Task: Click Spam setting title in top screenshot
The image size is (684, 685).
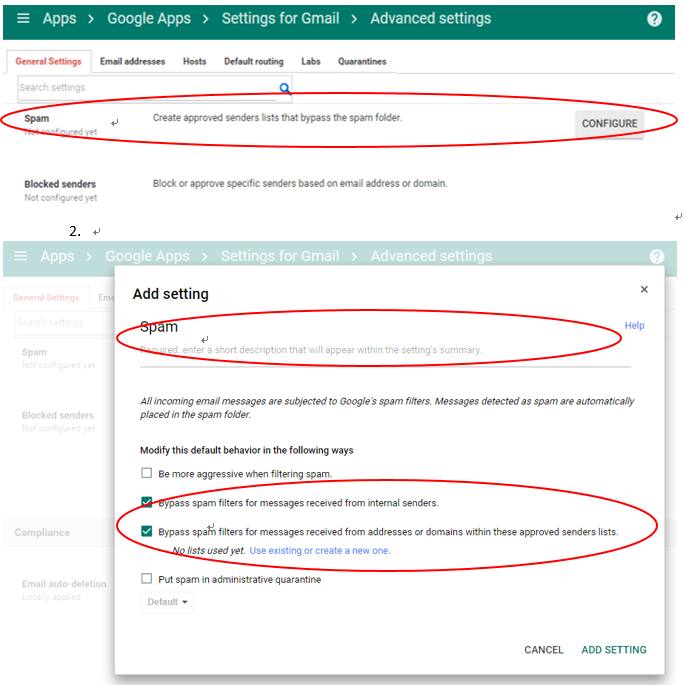Action: 37,118
